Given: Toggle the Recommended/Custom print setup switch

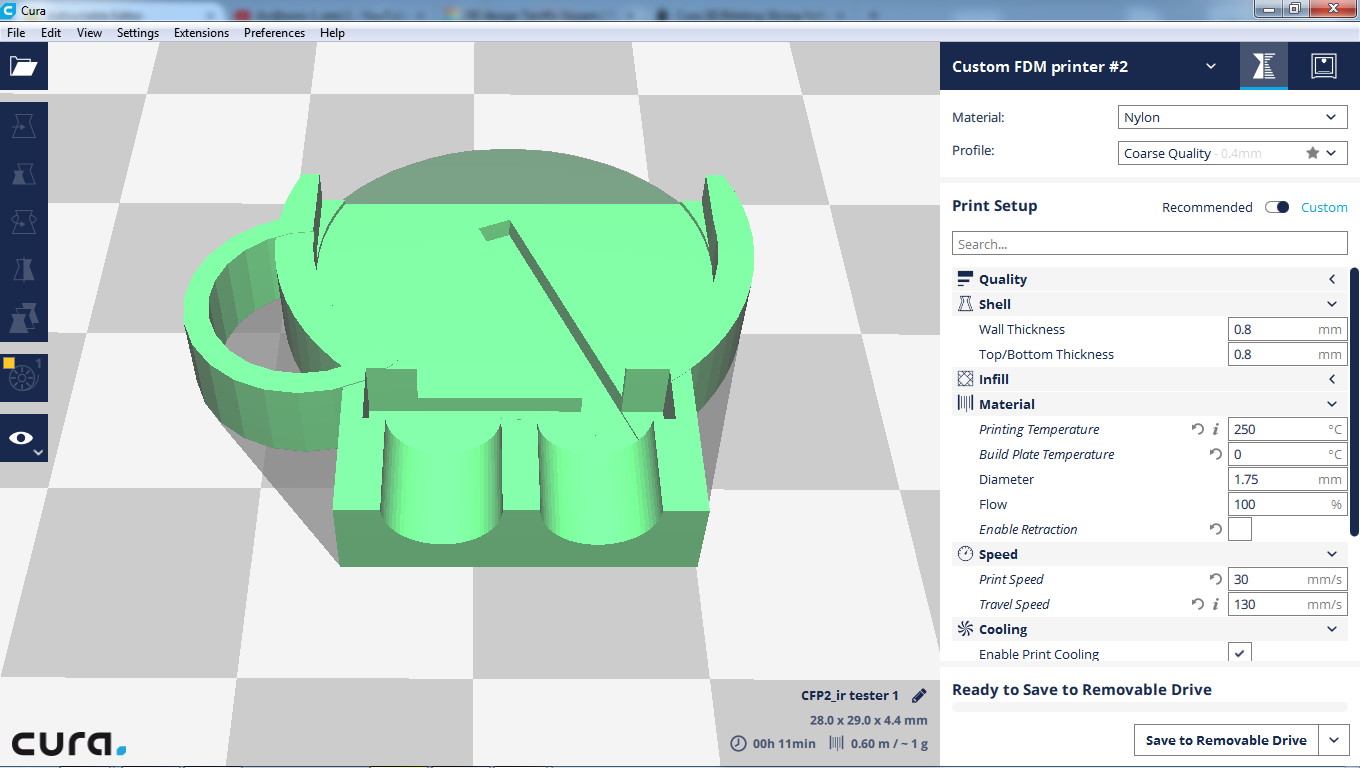Looking at the screenshot, I should point(1277,207).
